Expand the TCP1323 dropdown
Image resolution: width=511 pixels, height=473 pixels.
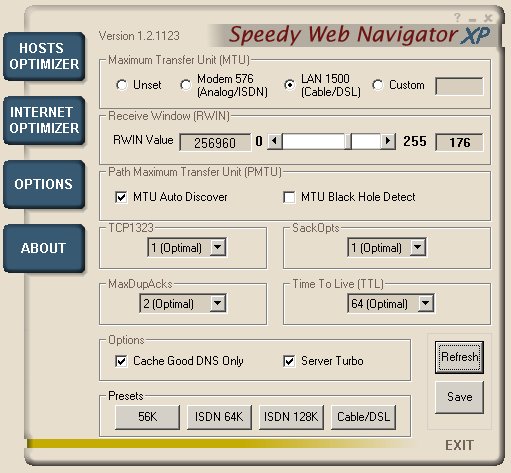click(x=218, y=247)
